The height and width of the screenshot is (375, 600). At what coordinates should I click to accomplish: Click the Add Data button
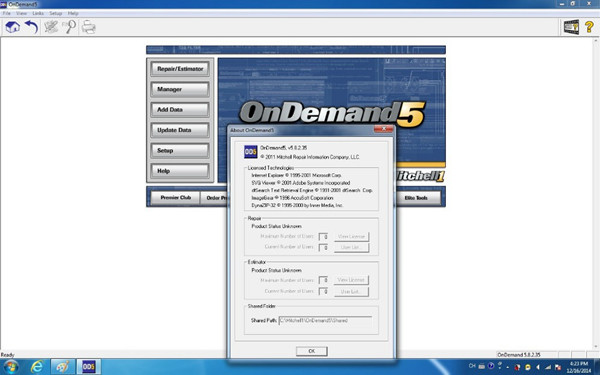[x=180, y=109]
